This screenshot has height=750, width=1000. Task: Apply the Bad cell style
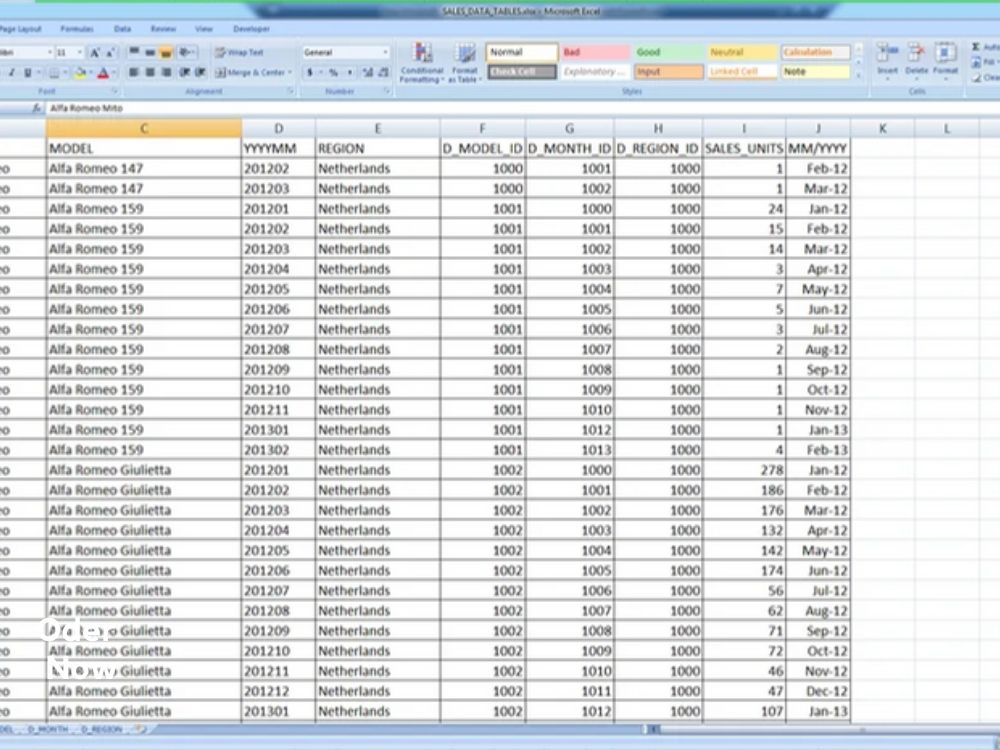597,51
